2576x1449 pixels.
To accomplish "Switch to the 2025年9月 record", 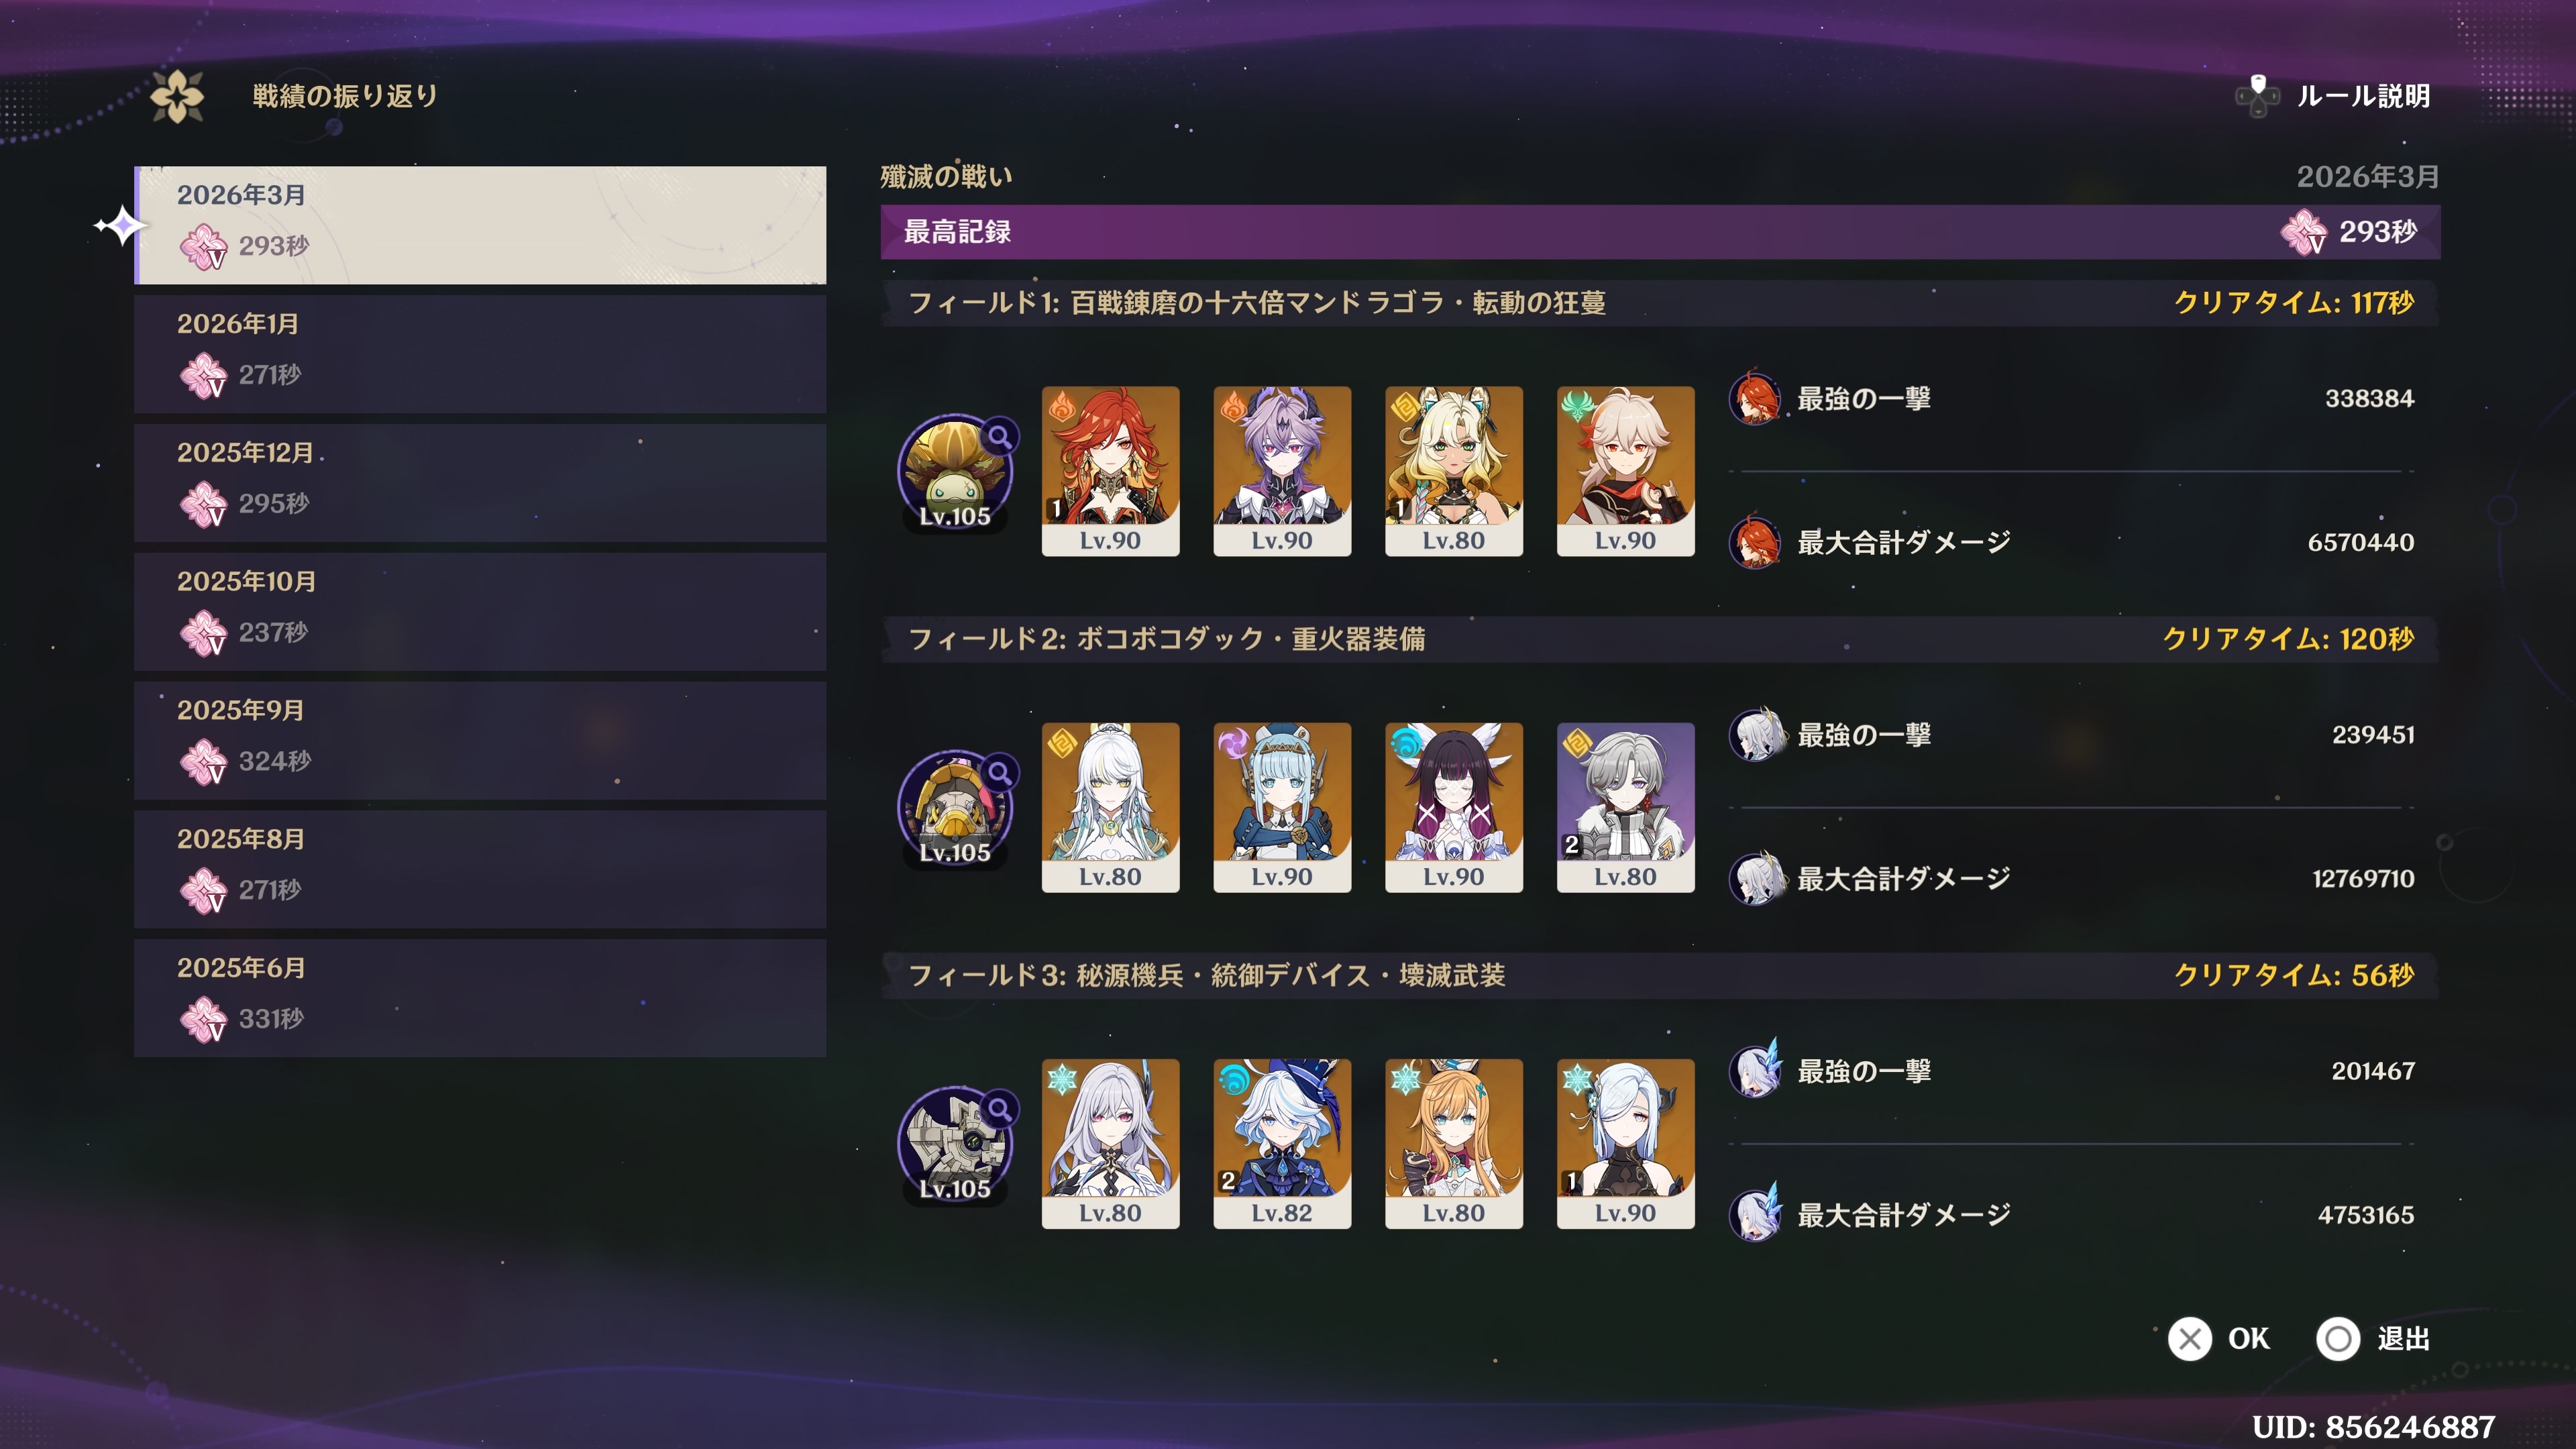I will point(480,741).
